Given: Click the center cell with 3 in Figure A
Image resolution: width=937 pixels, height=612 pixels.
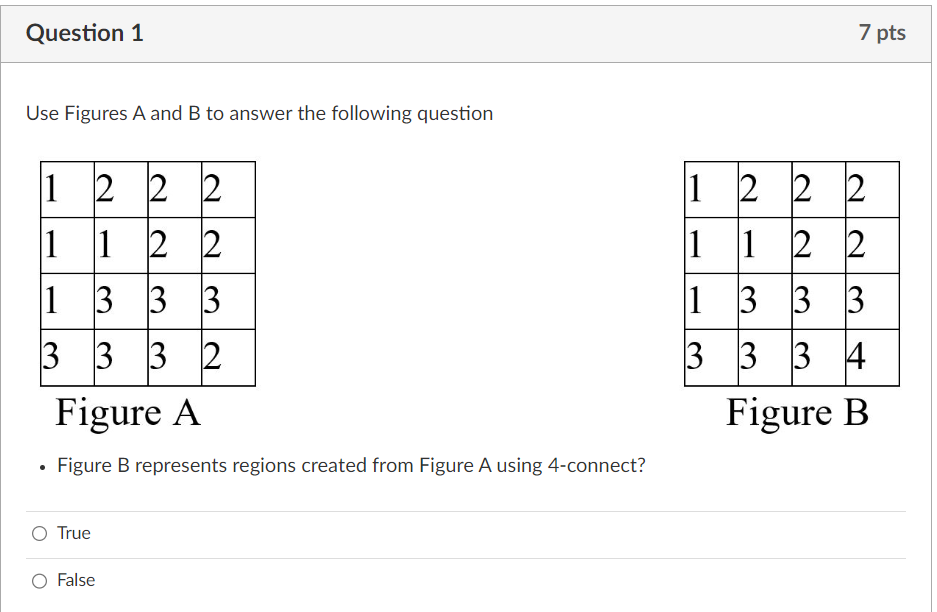Looking at the screenshot, I should 174,301.
